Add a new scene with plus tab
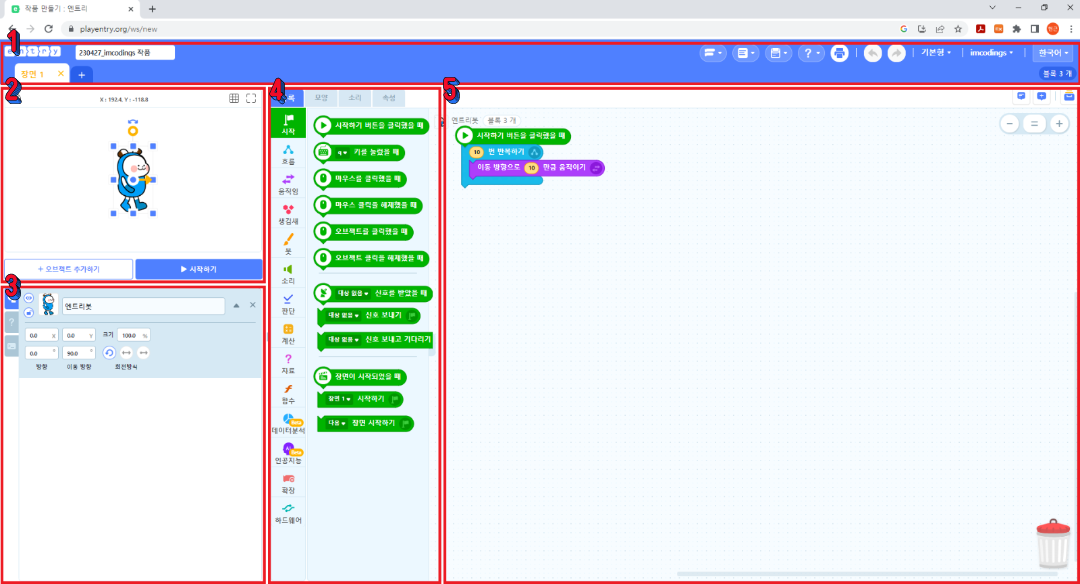 [81, 74]
